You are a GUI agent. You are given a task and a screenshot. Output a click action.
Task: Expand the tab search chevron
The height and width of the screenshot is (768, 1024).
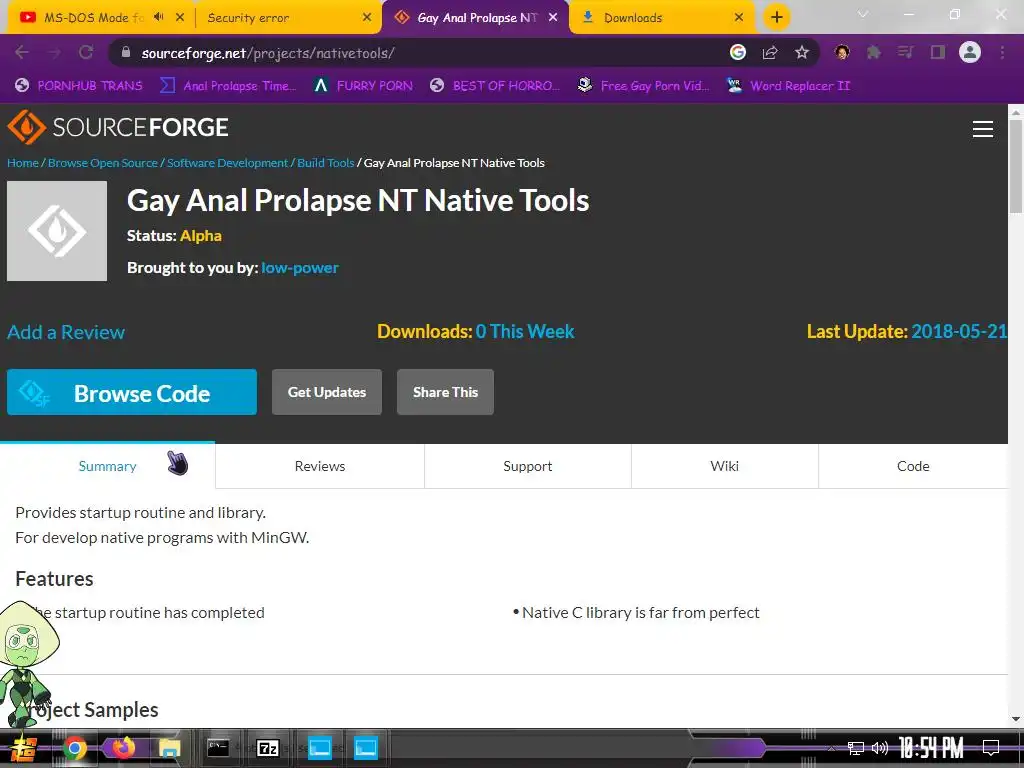863,14
